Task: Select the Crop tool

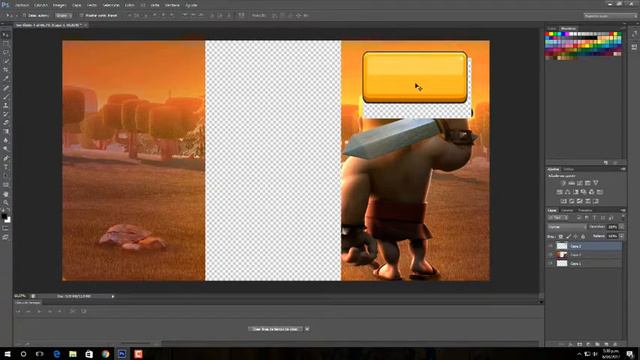Action: click(x=6, y=70)
